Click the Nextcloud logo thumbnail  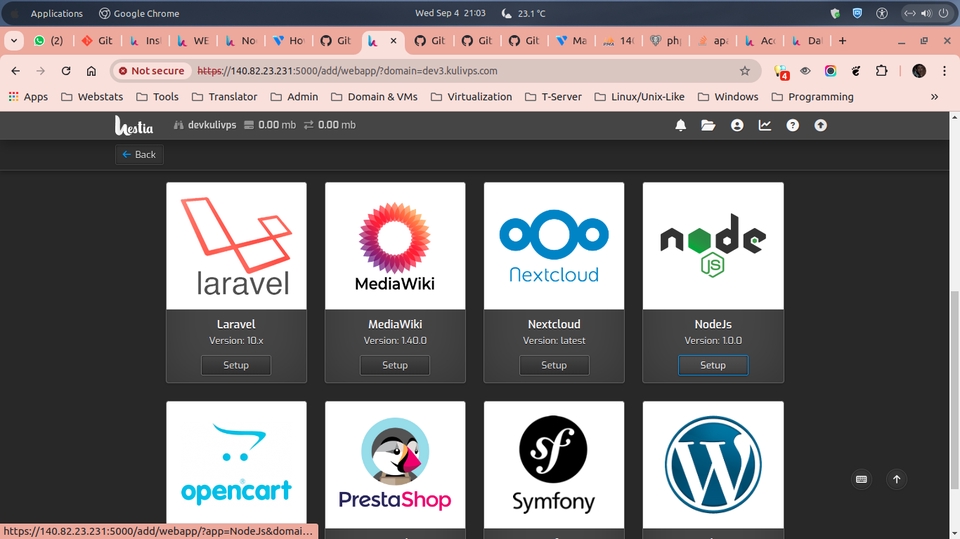click(x=554, y=246)
